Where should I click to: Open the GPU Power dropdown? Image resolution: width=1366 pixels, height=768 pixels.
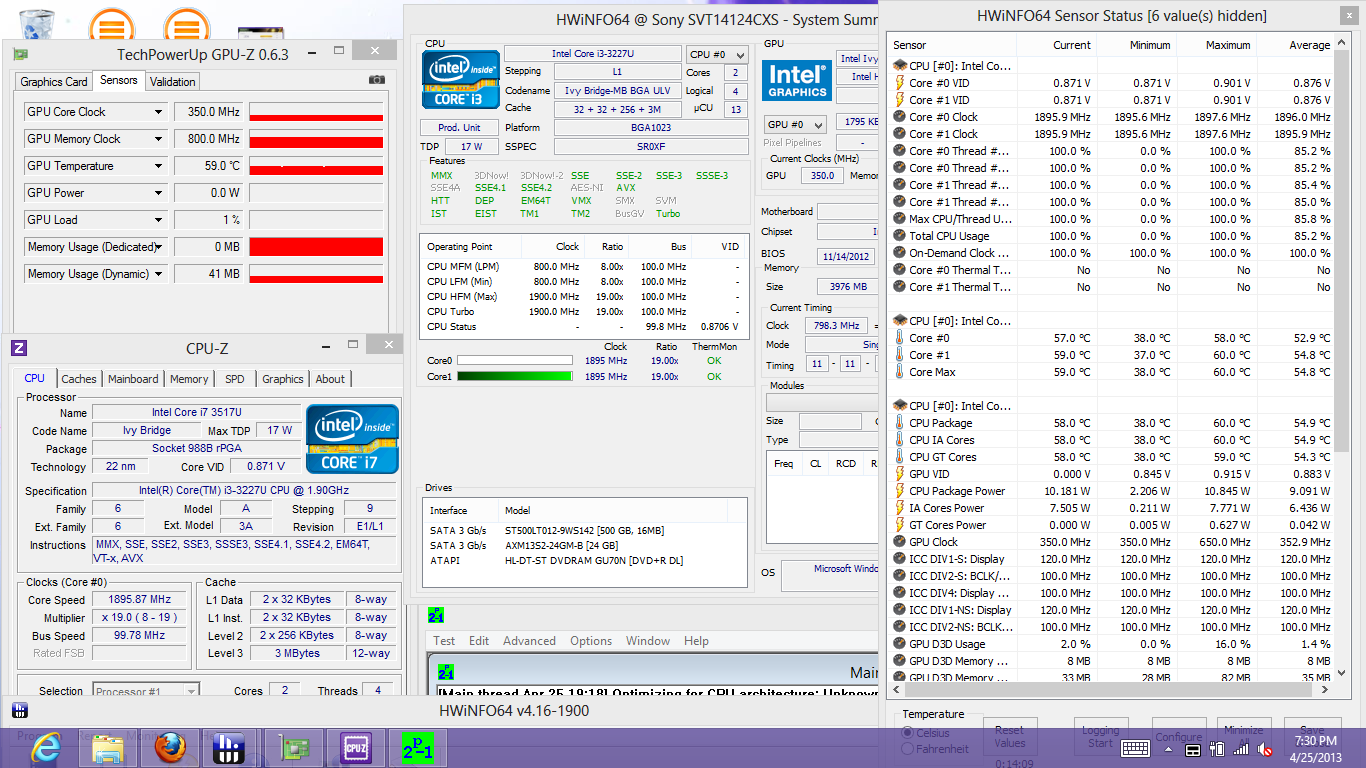[158, 193]
